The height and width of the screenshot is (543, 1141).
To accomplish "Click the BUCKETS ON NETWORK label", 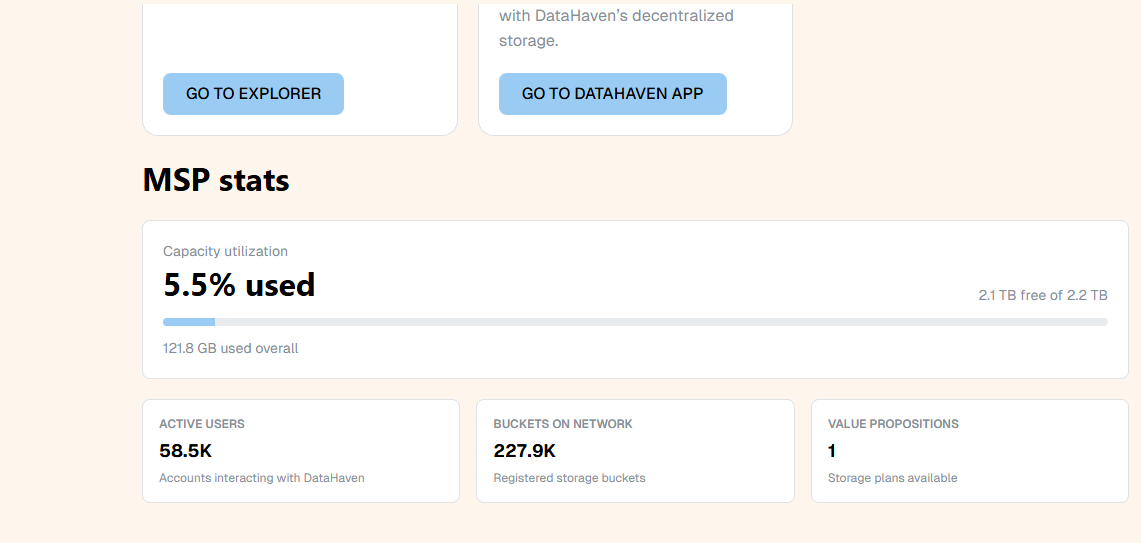I will 563,424.
